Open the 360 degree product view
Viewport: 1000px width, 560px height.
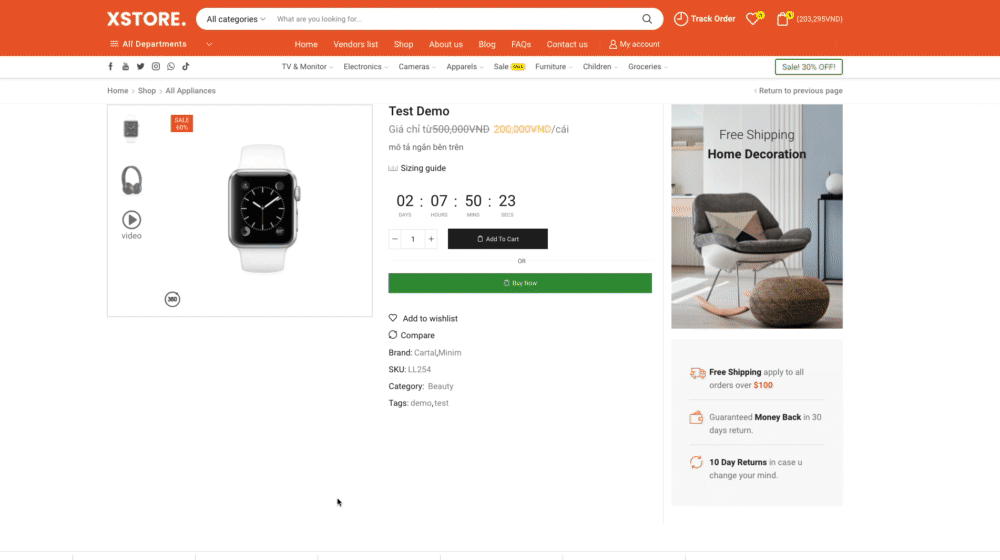click(x=172, y=299)
